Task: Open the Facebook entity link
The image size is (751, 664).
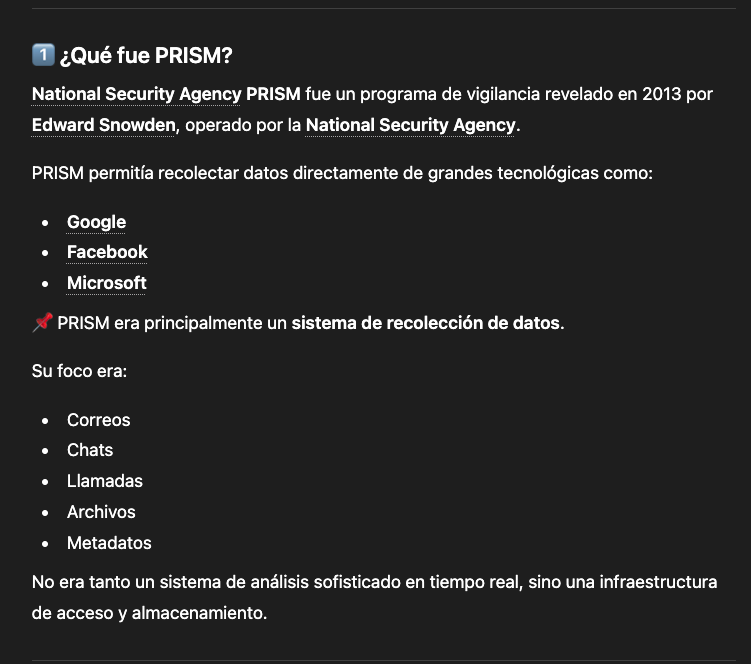Action: click(107, 252)
